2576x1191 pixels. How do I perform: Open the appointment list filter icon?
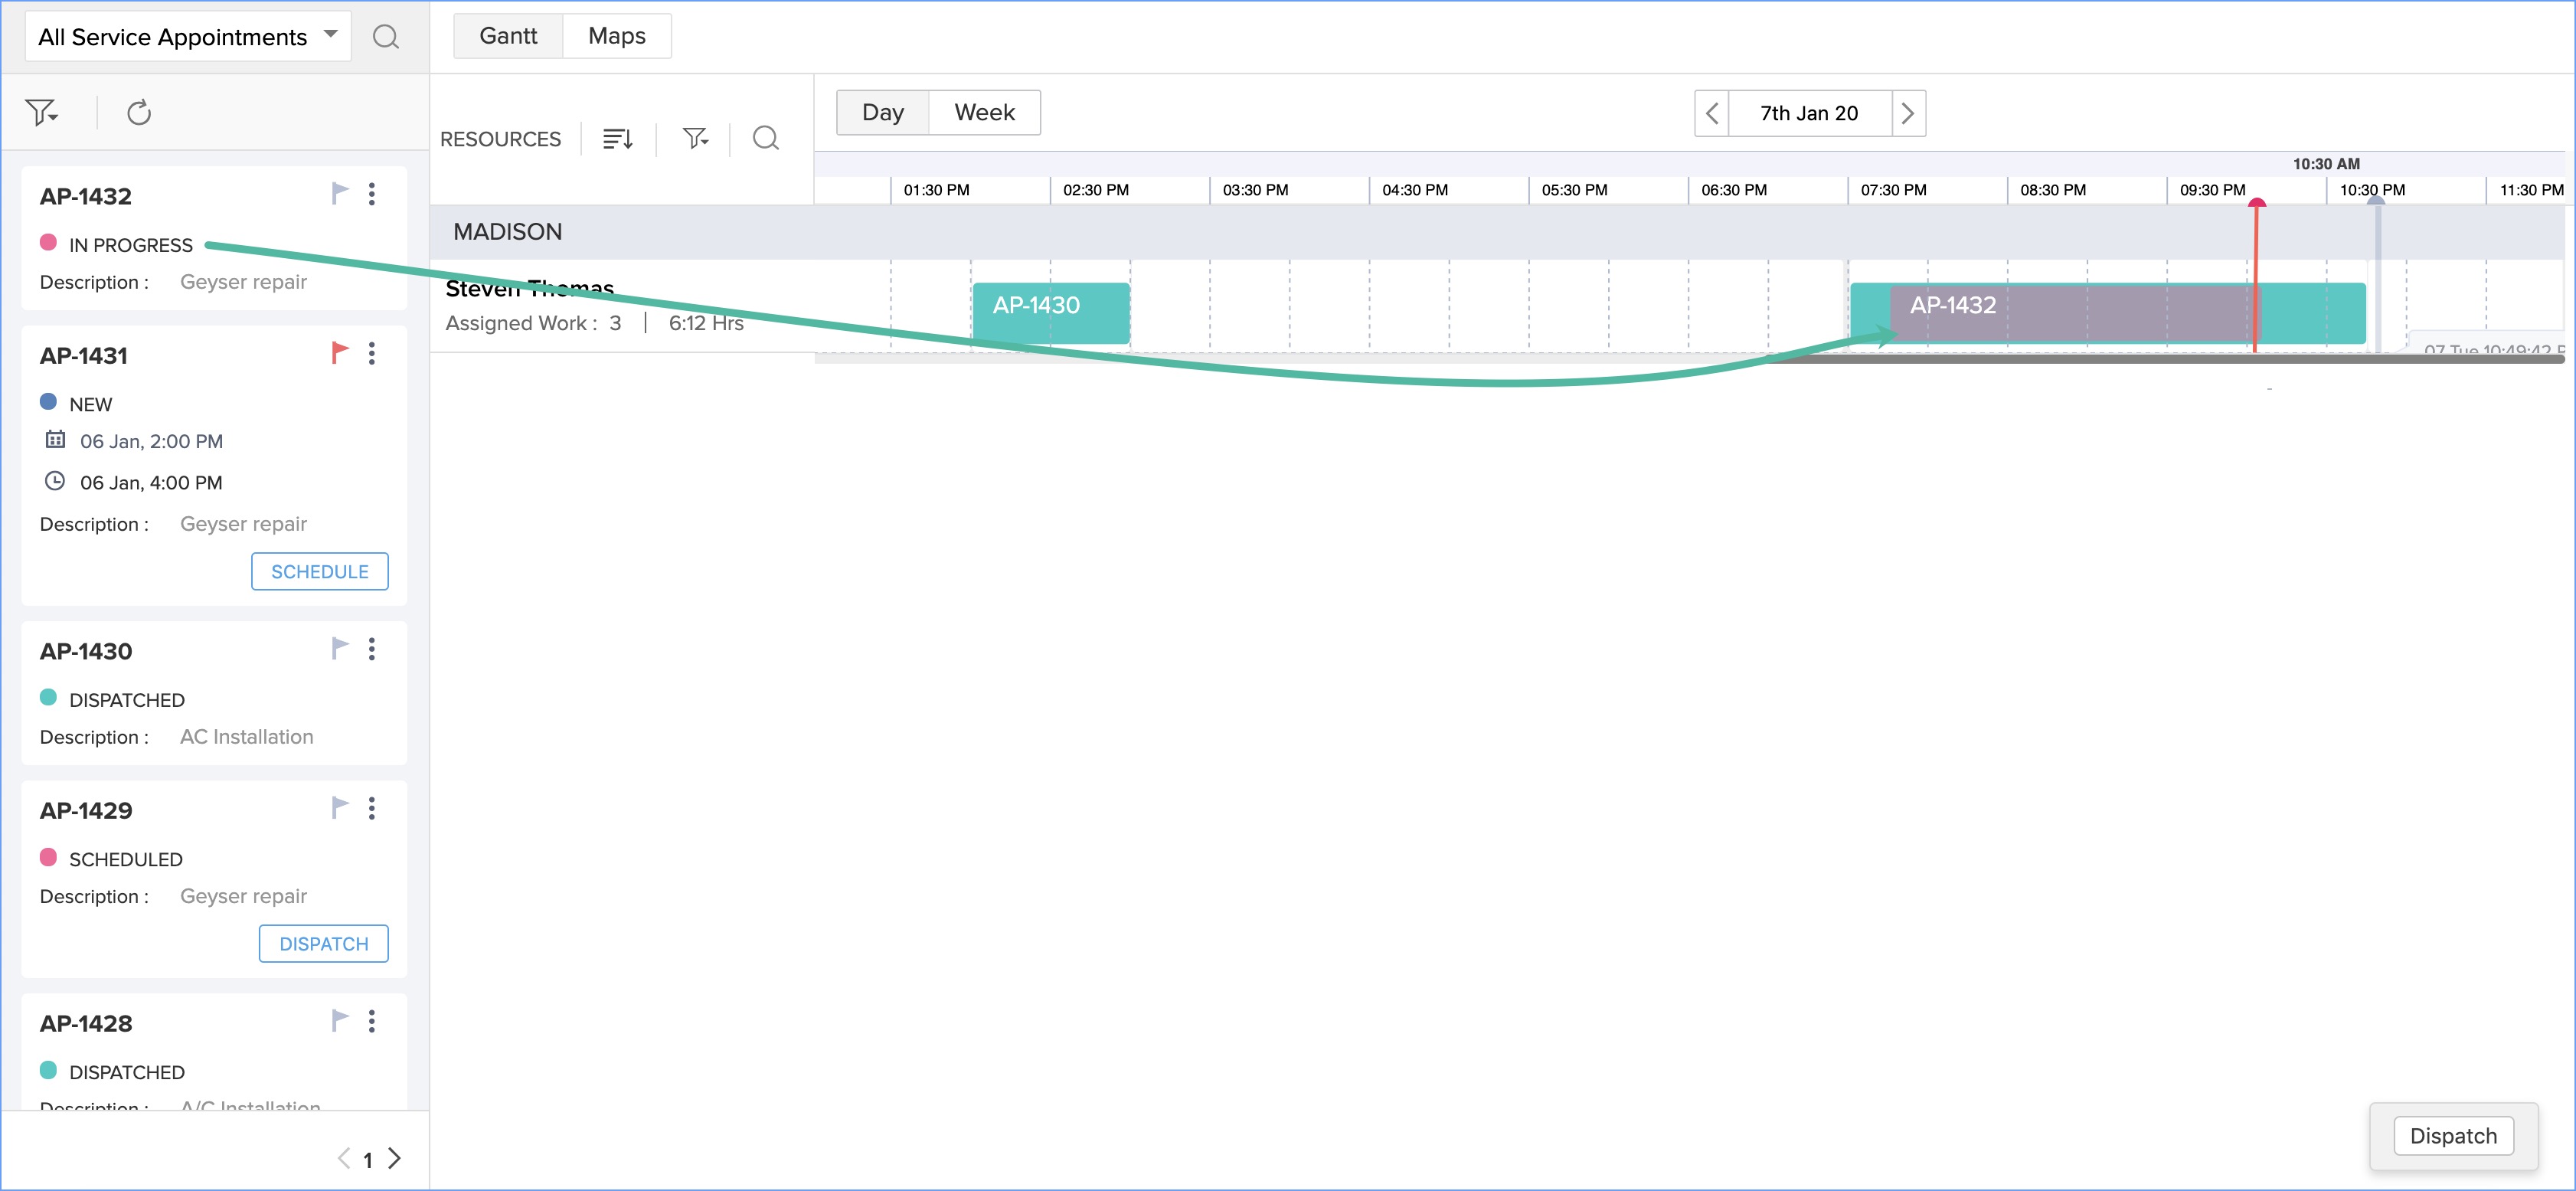tap(41, 112)
